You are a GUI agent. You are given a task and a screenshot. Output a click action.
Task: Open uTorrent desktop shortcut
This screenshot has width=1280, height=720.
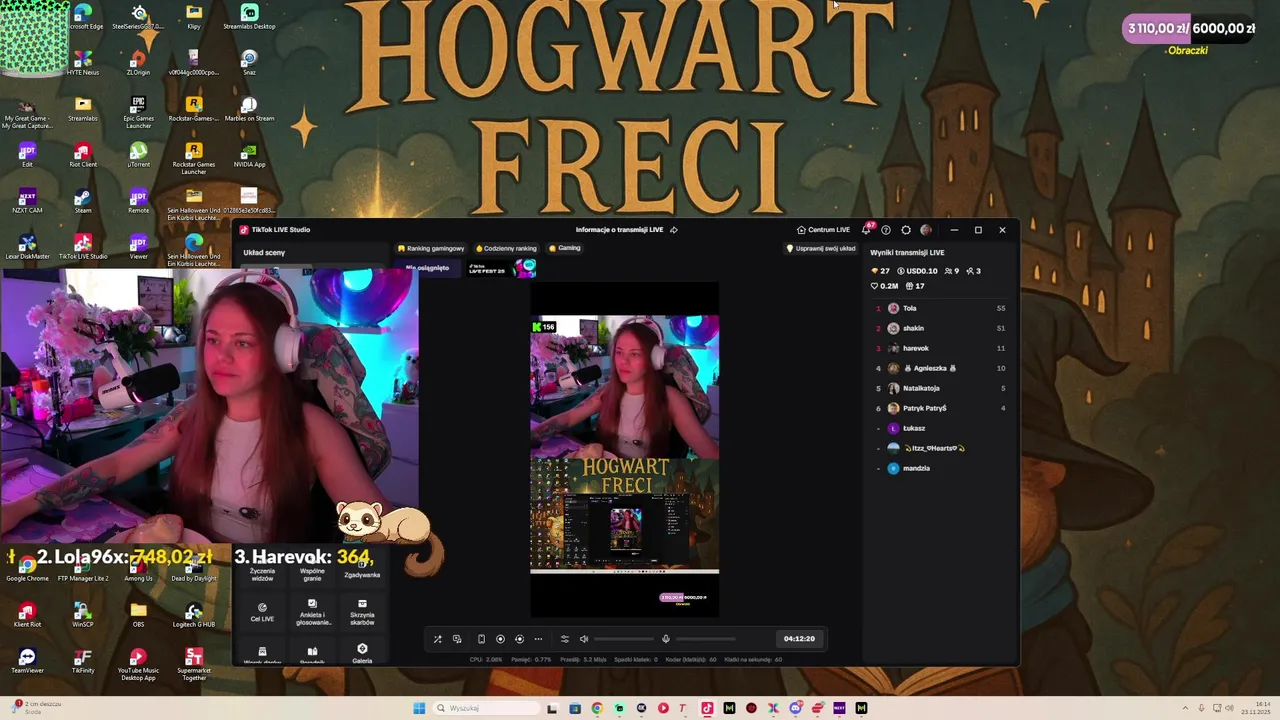click(138, 156)
